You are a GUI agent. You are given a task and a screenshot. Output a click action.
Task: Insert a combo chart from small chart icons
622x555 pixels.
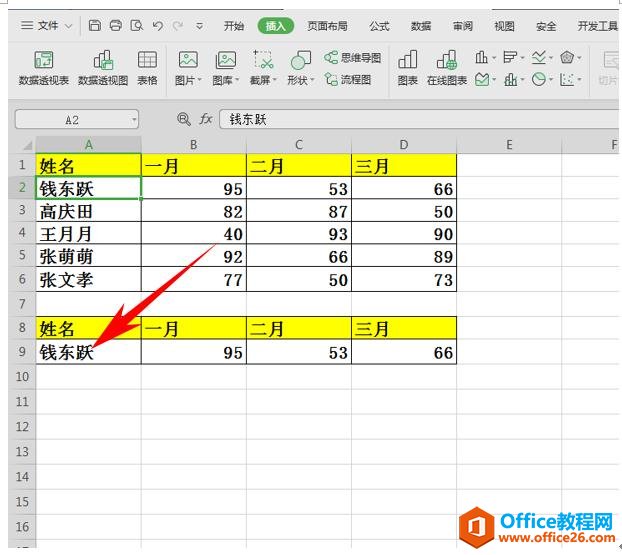click(x=510, y=80)
